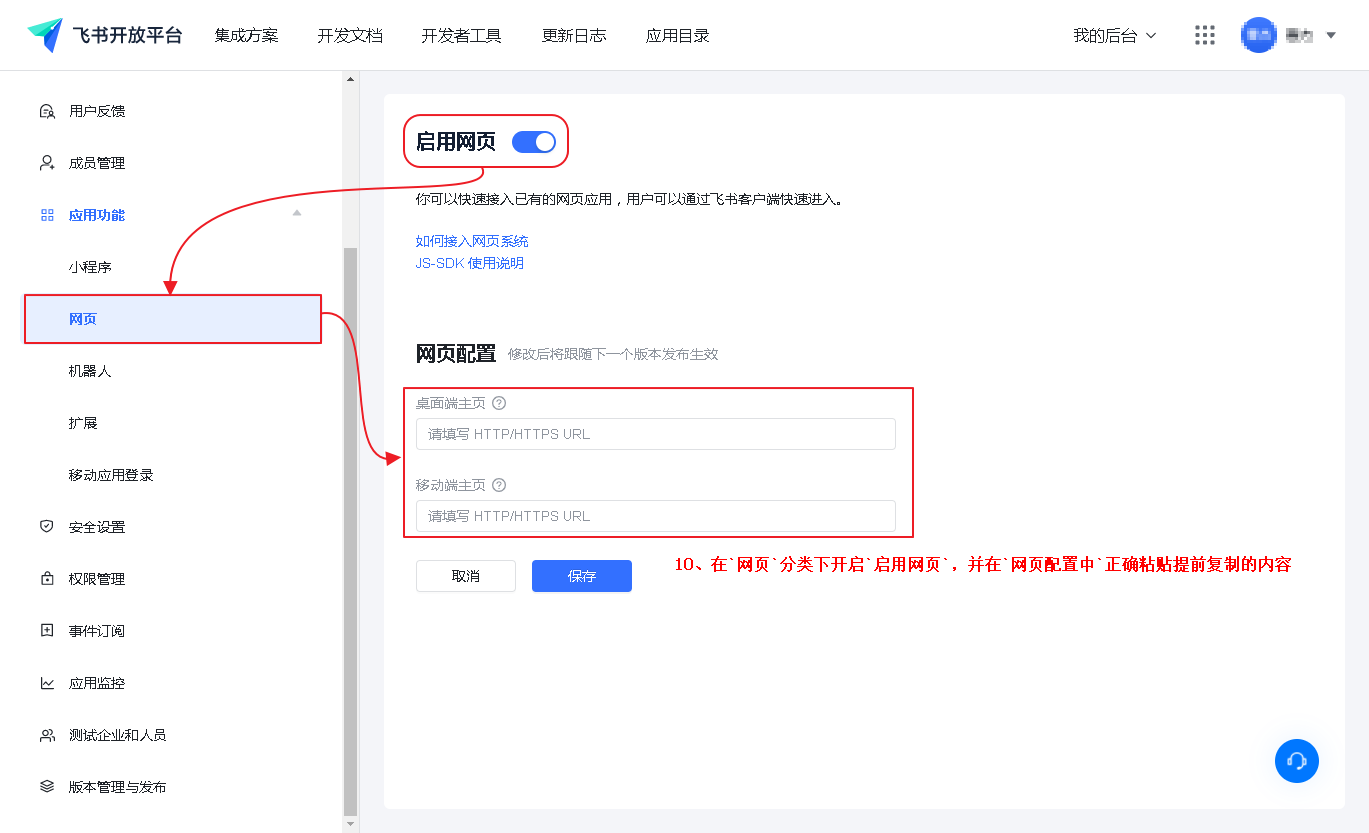
Task: Click help icon next to 移动端主页
Action: tap(499, 485)
